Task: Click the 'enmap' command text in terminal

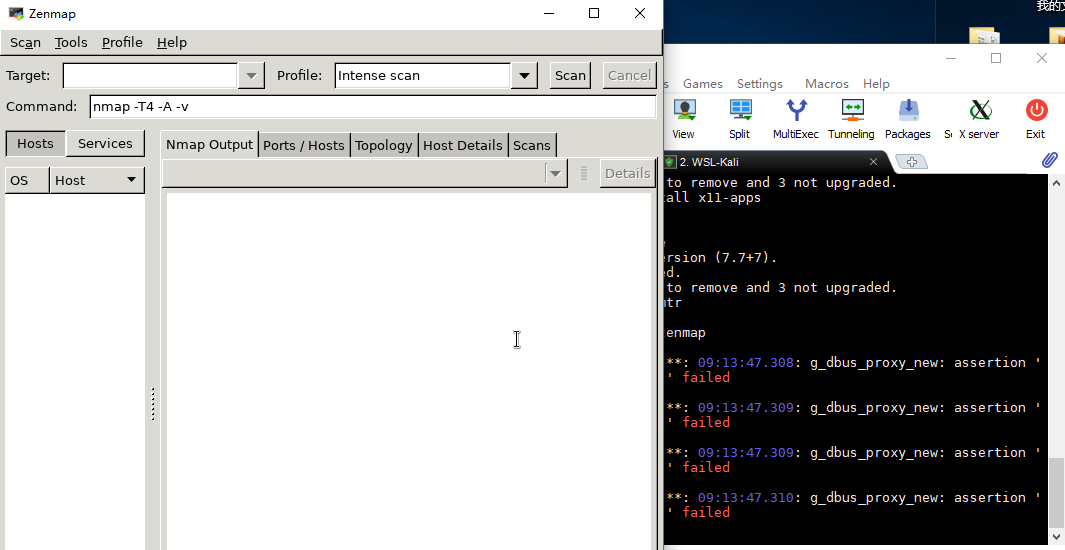Action: [686, 333]
